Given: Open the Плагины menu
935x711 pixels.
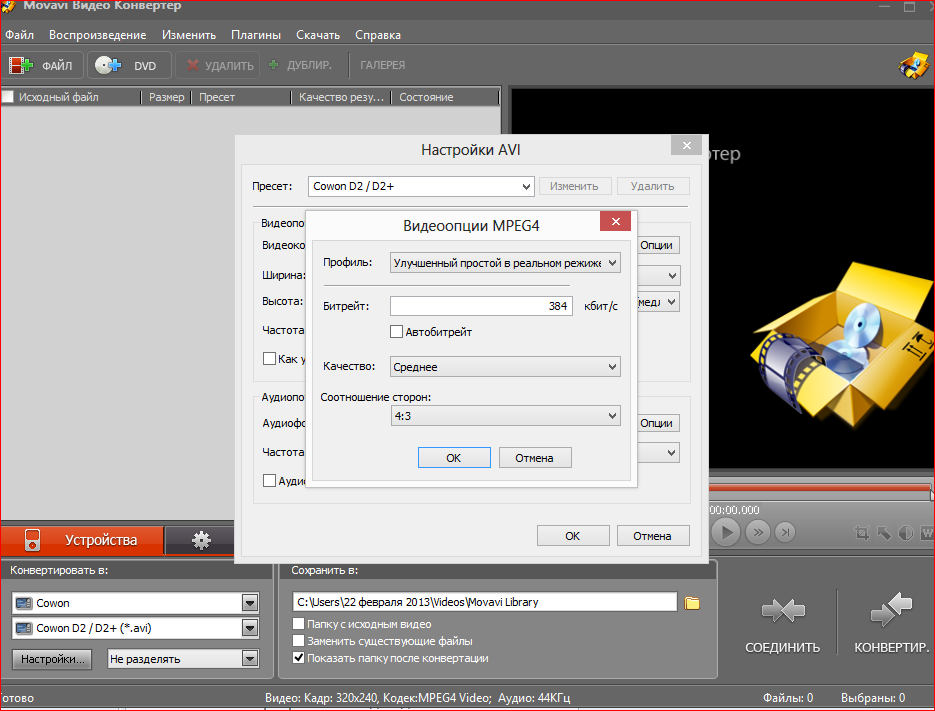Looking at the screenshot, I should 256,35.
